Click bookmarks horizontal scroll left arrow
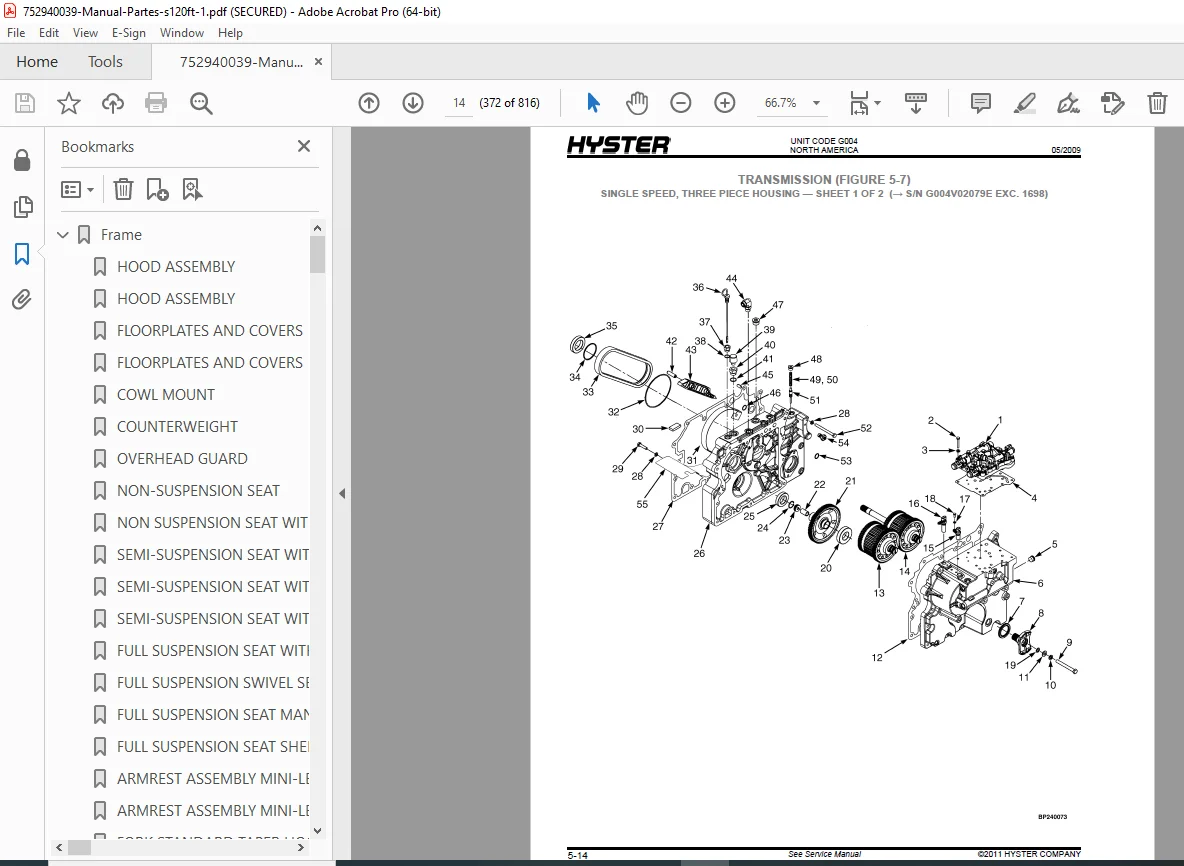The height and width of the screenshot is (866, 1184). (60, 848)
